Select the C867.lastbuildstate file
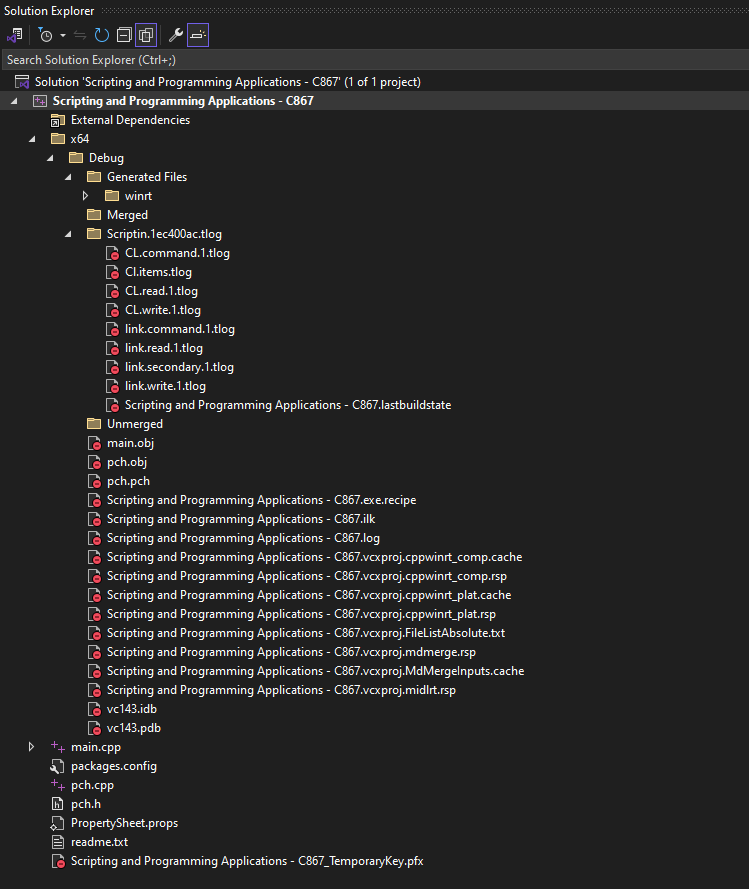 (288, 405)
